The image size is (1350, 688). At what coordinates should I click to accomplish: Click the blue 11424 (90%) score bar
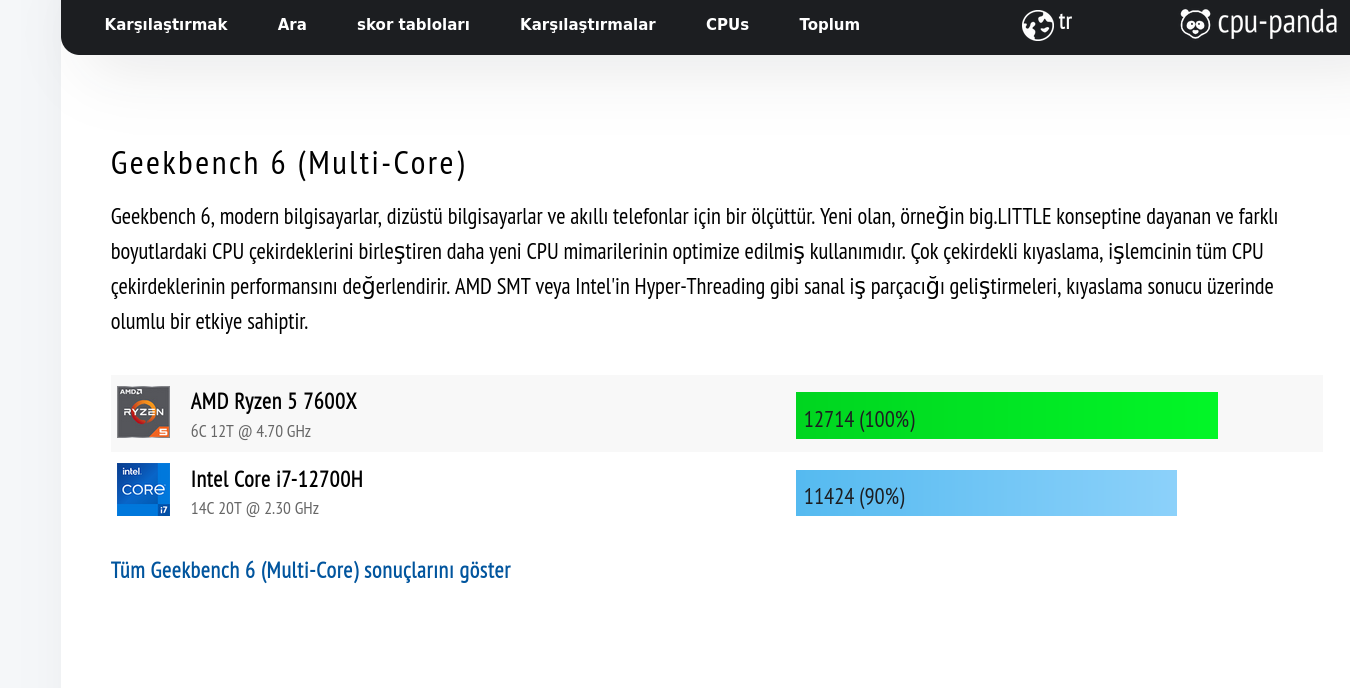(x=986, y=493)
